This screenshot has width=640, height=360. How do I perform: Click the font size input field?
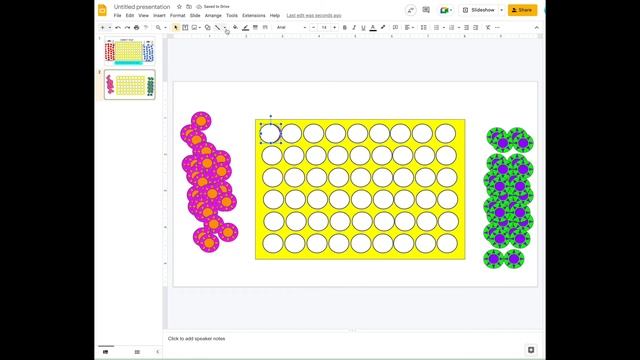(324, 27)
